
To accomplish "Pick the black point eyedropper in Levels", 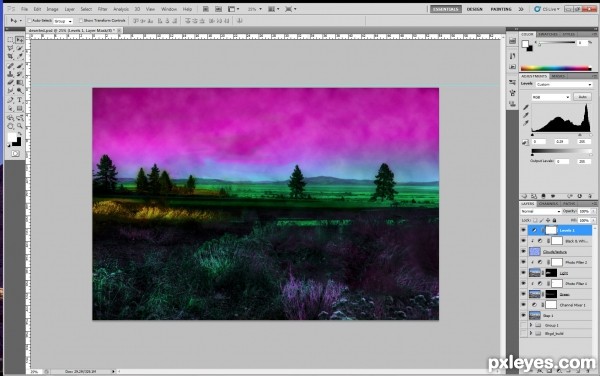I will click(x=526, y=107).
